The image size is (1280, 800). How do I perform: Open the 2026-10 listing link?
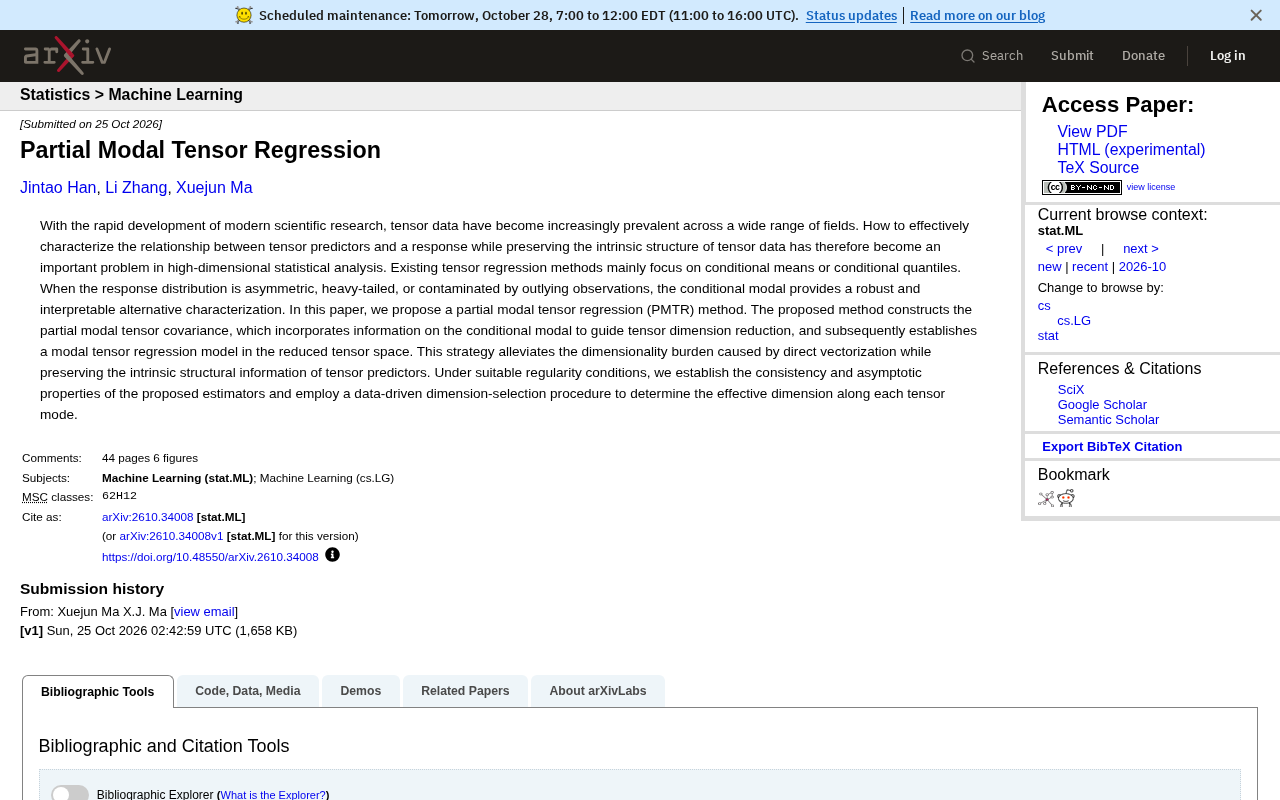pyautogui.click(x=1142, y=267)
